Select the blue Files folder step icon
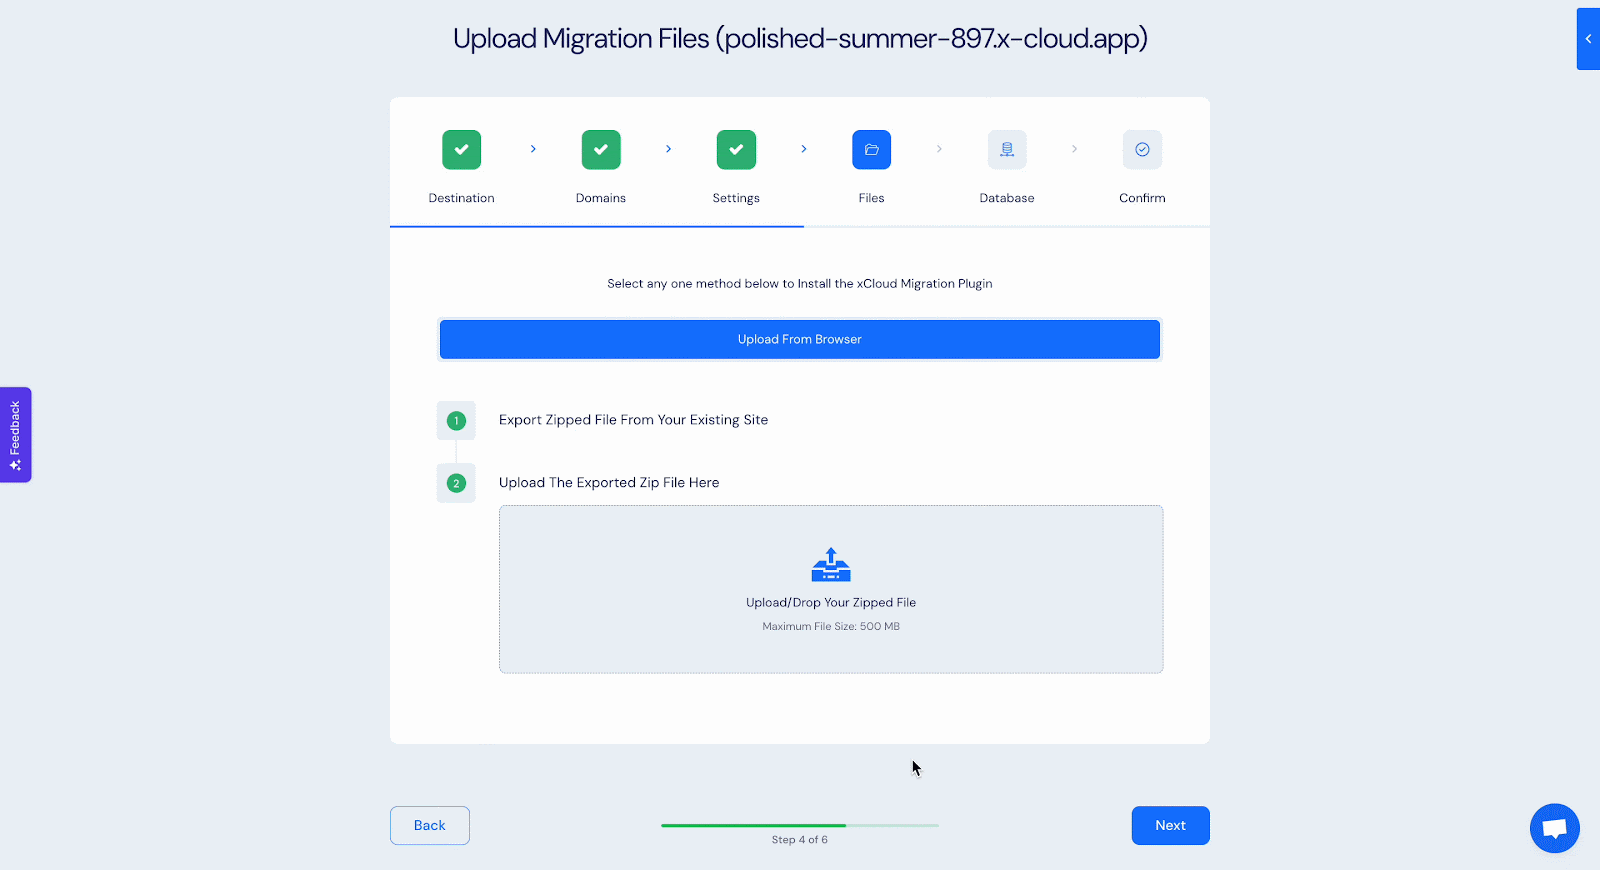 pos(871,150)
